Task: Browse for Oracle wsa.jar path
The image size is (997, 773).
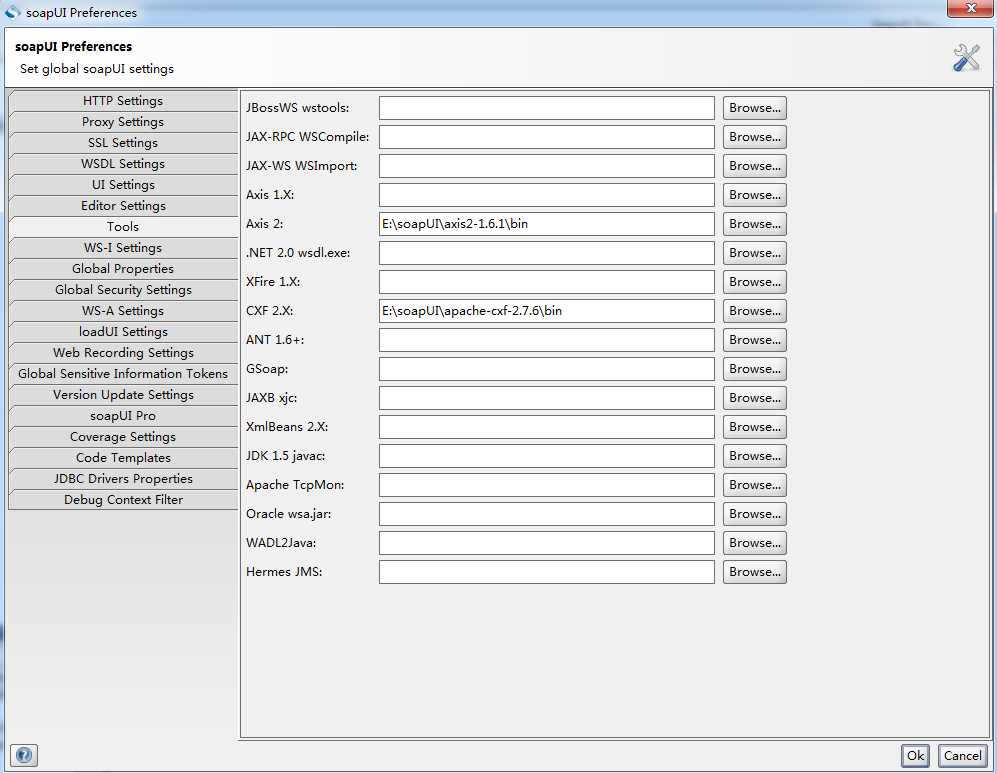Action: 755,514
